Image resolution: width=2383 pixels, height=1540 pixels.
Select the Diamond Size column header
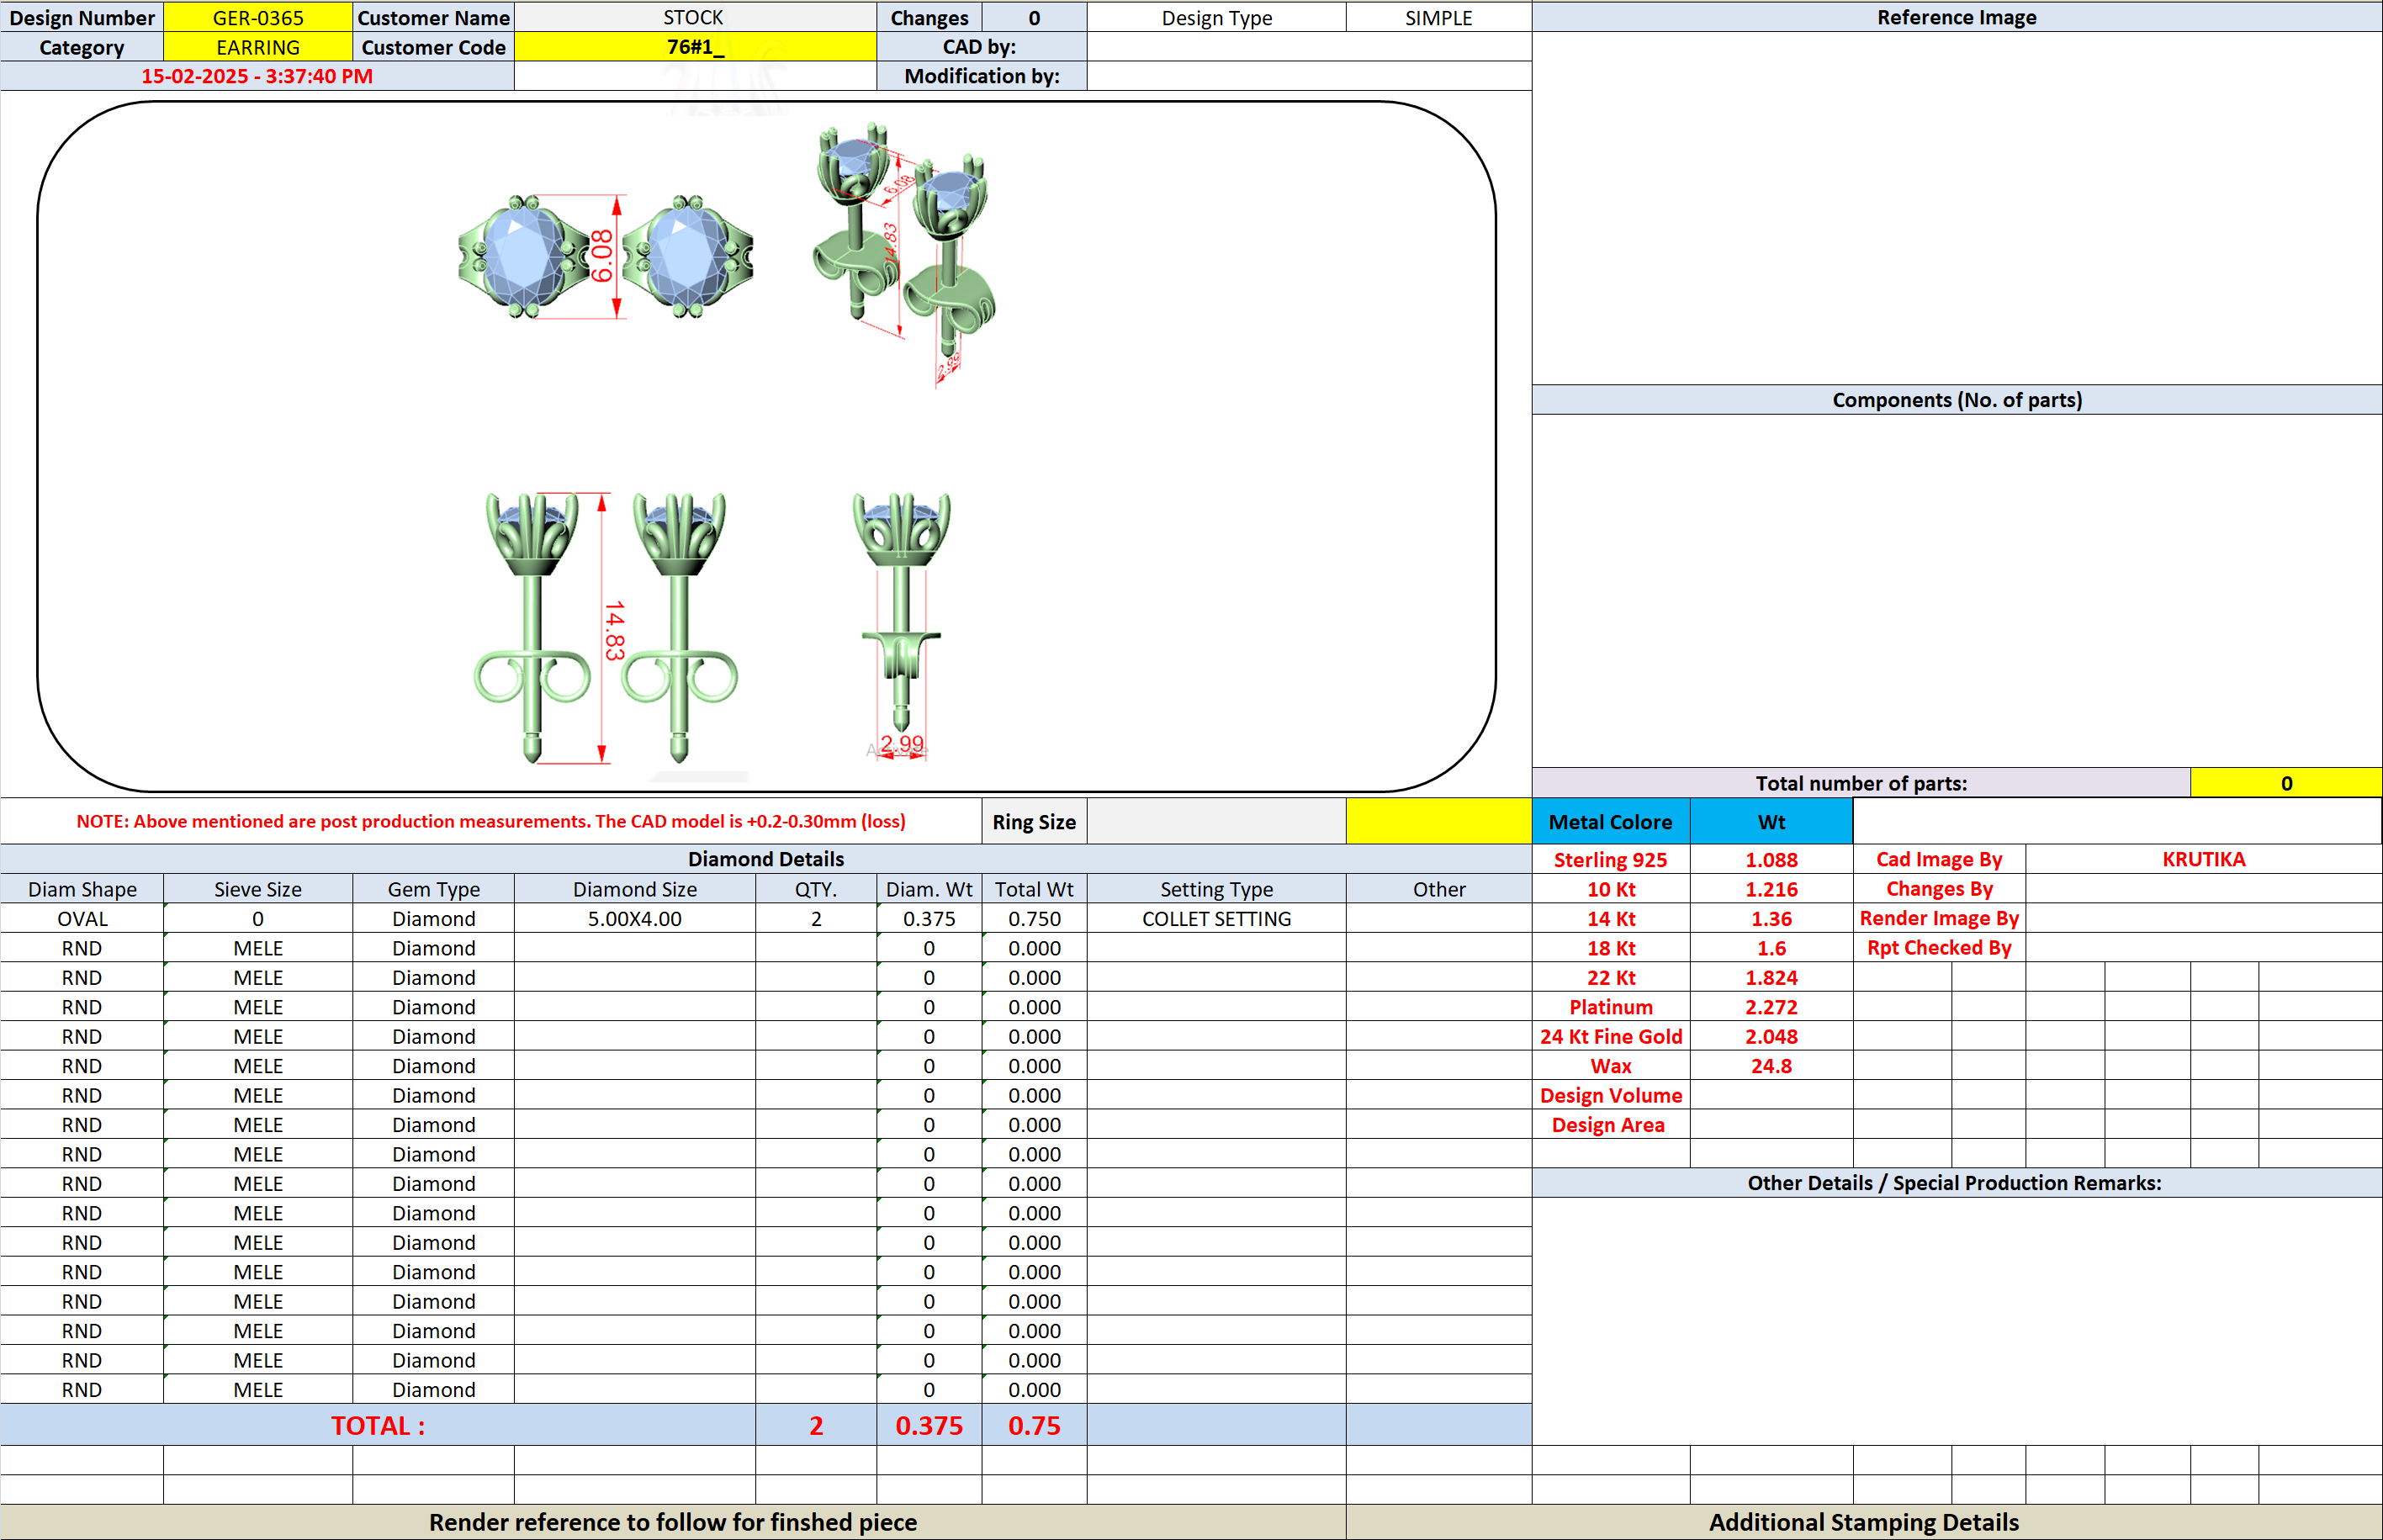[x=635, y=889]
